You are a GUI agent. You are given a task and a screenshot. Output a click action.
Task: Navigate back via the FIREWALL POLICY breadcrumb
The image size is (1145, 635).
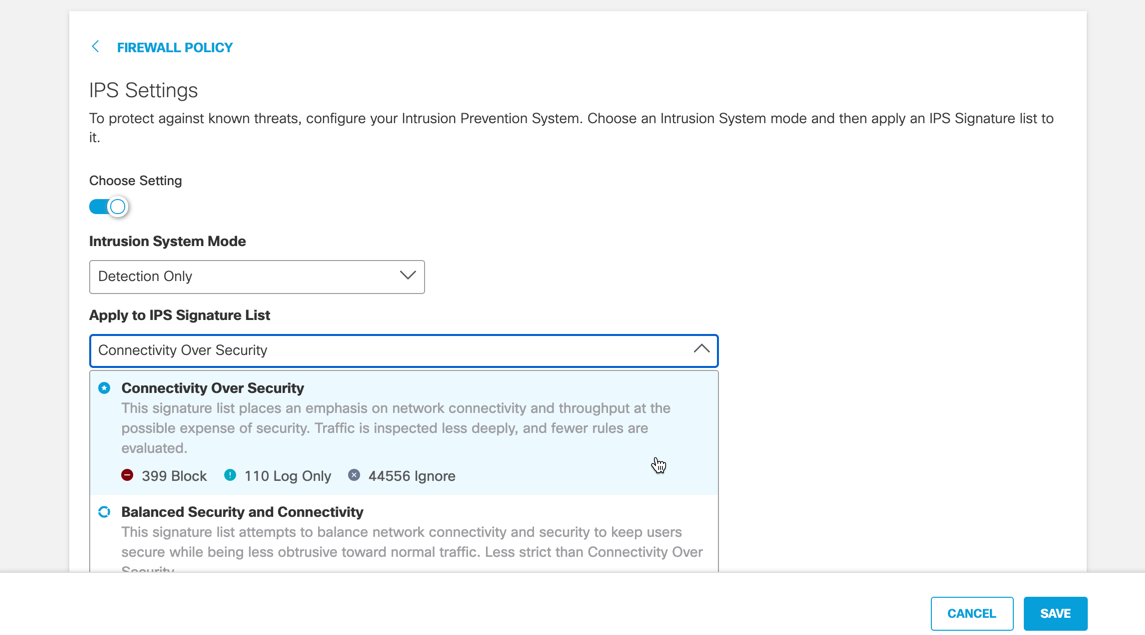pyautogui.click(x=175, y=46)
